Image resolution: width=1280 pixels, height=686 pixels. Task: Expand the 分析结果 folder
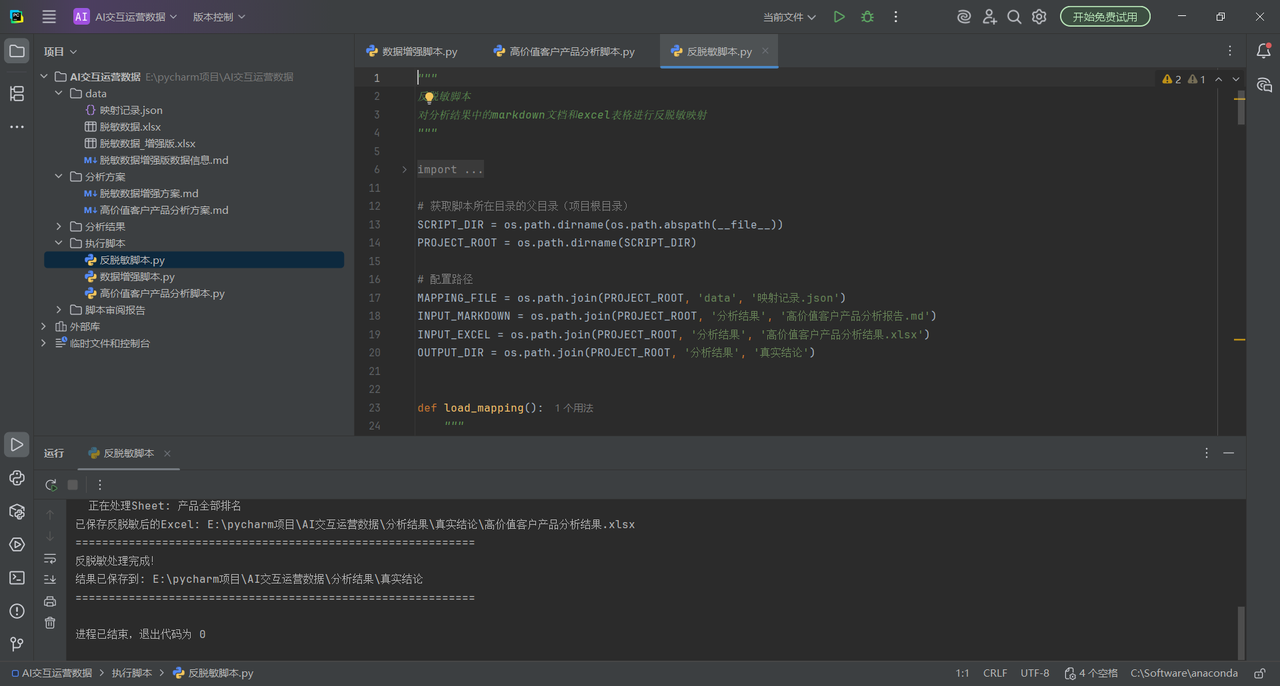point(59,227)
